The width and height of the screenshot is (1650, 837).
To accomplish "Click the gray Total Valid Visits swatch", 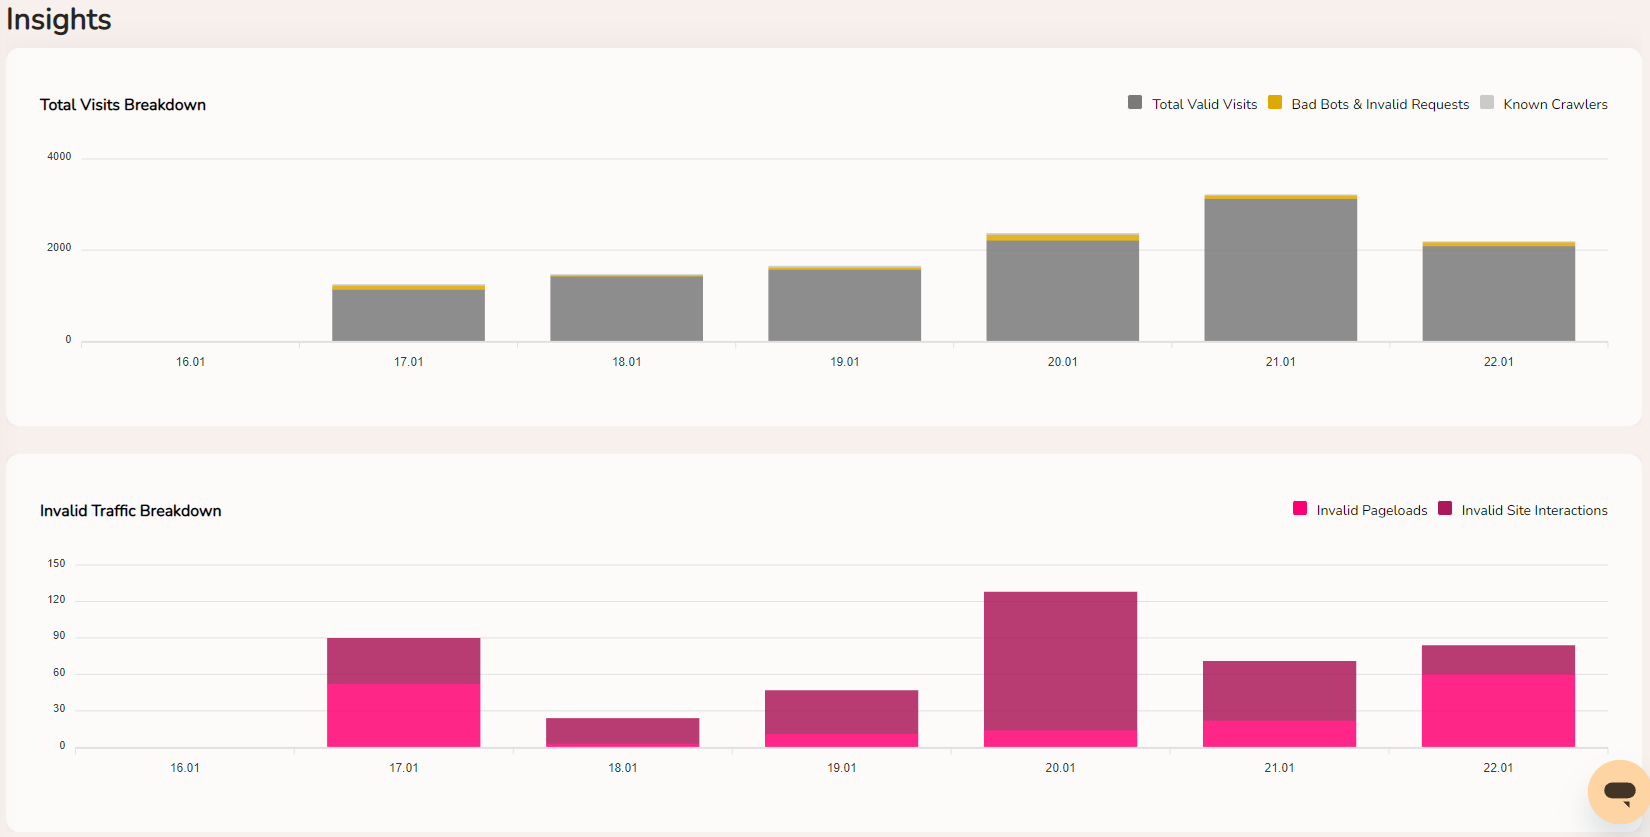I will pyautogui.click(x=1135, y=102).
